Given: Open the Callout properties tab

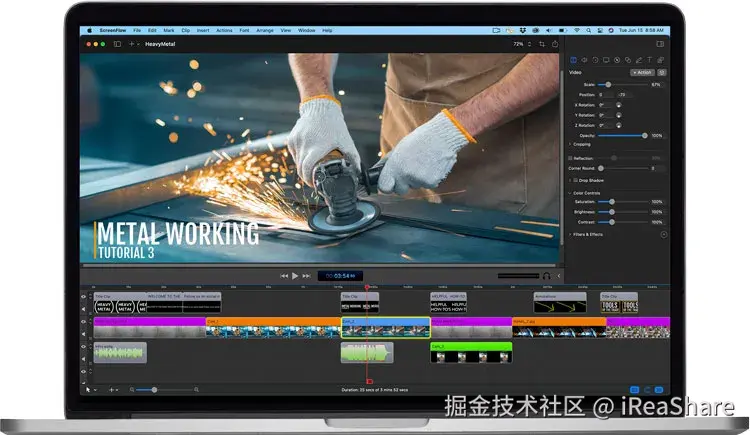Looking at the screenshot, I should pos(617,60).
